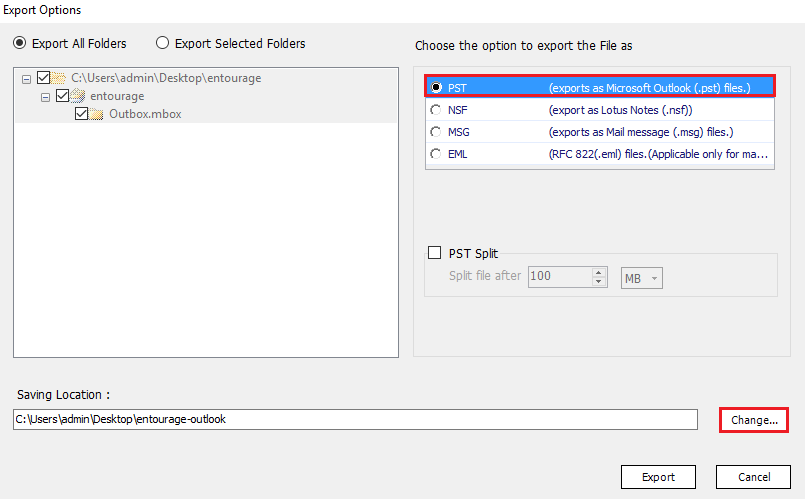The image size is (805, 499).
Task: Uncheck the C:\Users\admin\Desktop\entourage checkbox
Action: click(x=44, y=78)
